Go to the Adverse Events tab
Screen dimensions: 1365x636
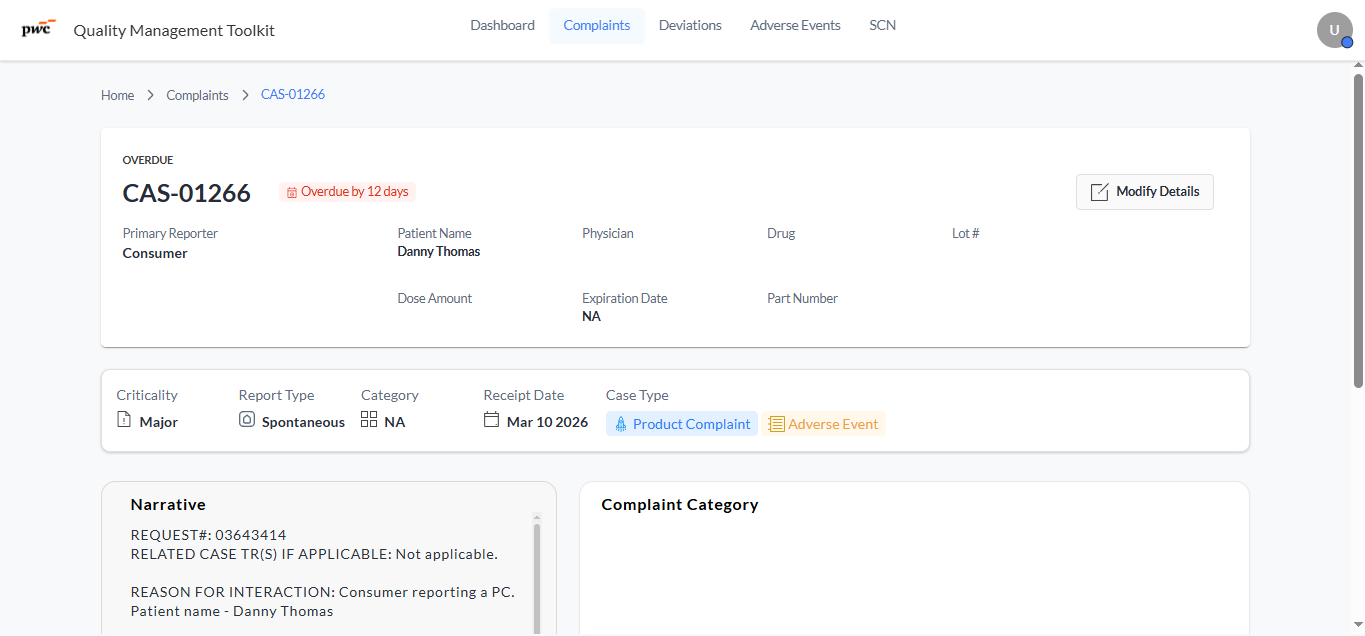coord(795,26)
